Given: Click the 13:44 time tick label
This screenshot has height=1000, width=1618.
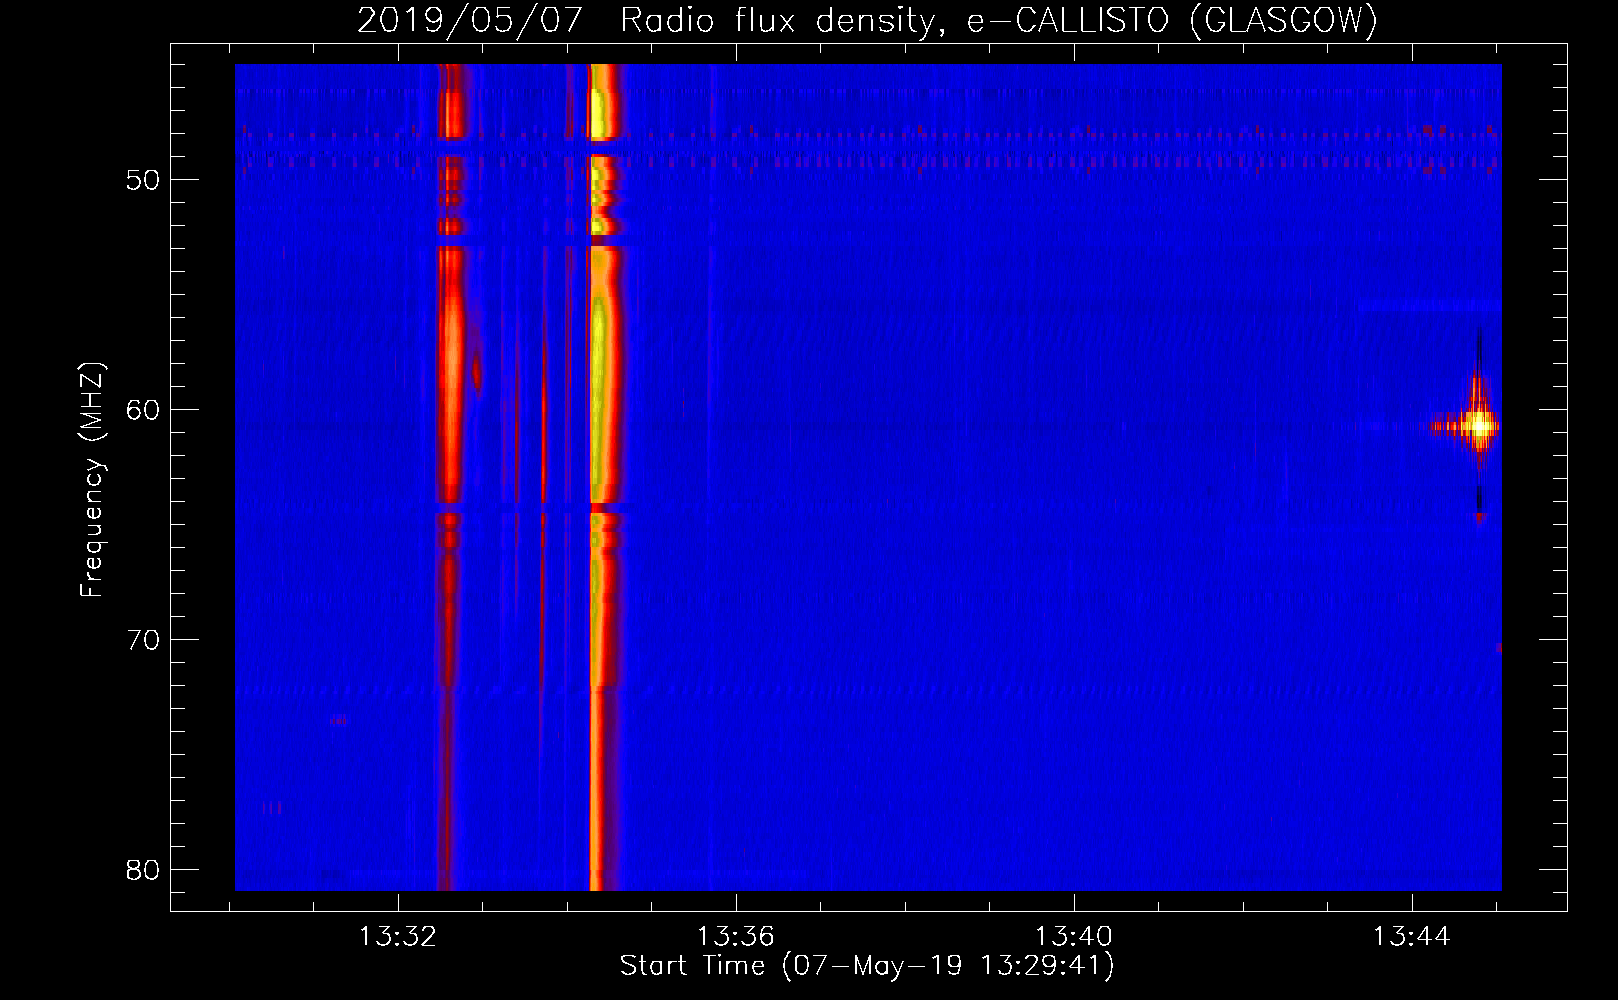Looking at the screenshot, I should [1412, 937].
